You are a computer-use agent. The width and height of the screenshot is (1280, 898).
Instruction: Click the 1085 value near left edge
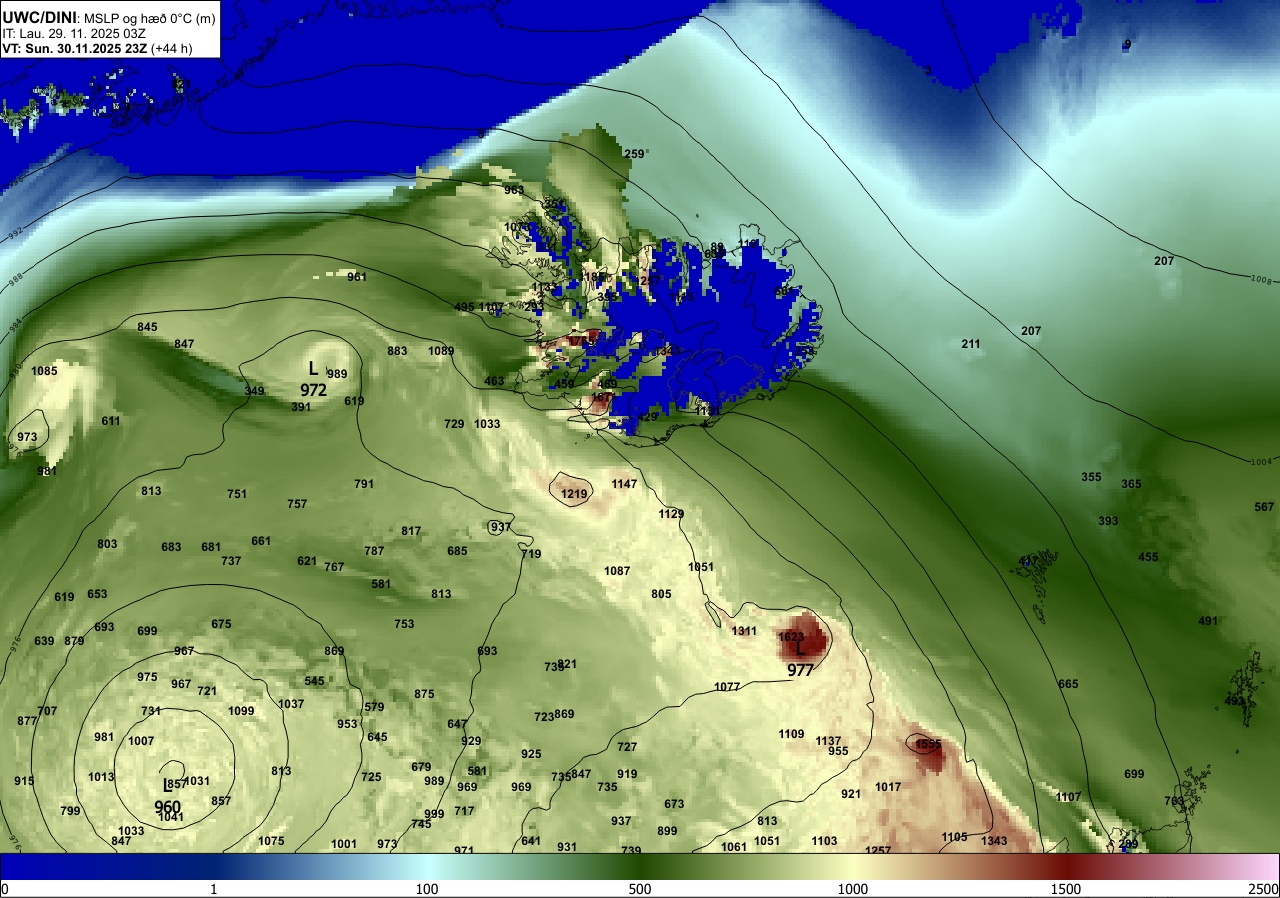tap(44, 371)
